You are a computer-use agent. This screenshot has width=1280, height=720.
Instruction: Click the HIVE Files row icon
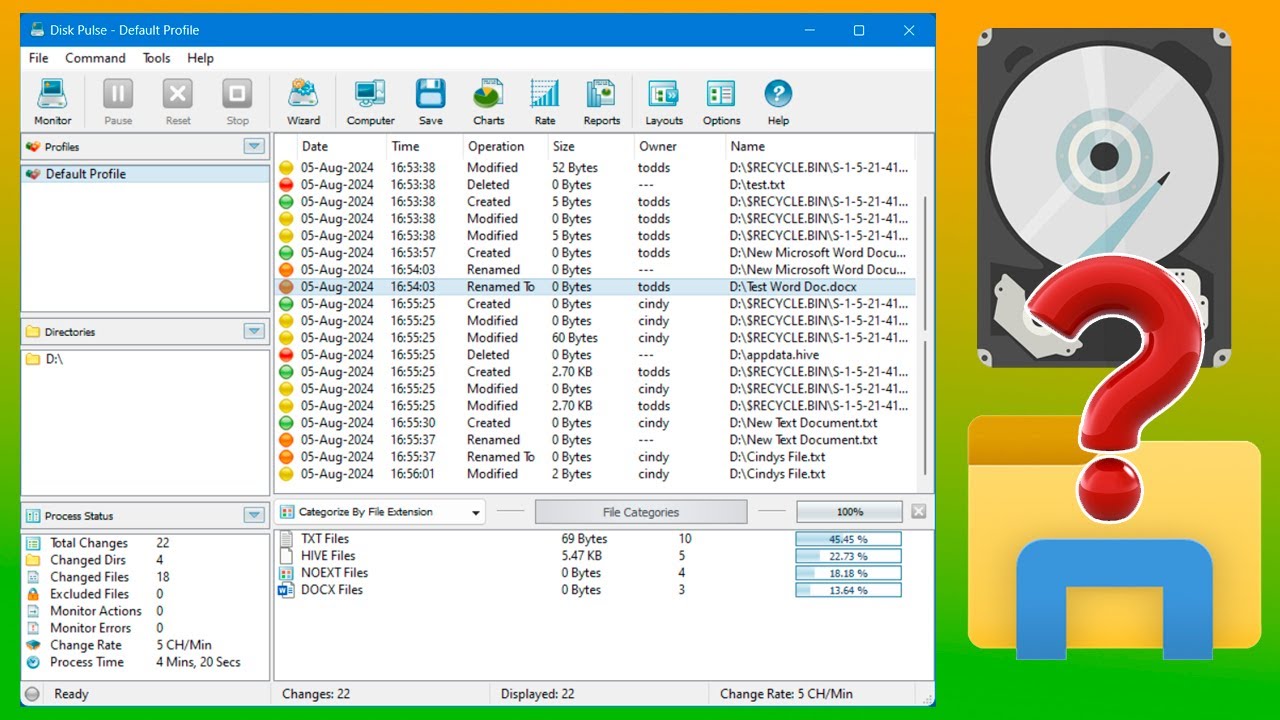pyautogui.click(x=286, y=556)
